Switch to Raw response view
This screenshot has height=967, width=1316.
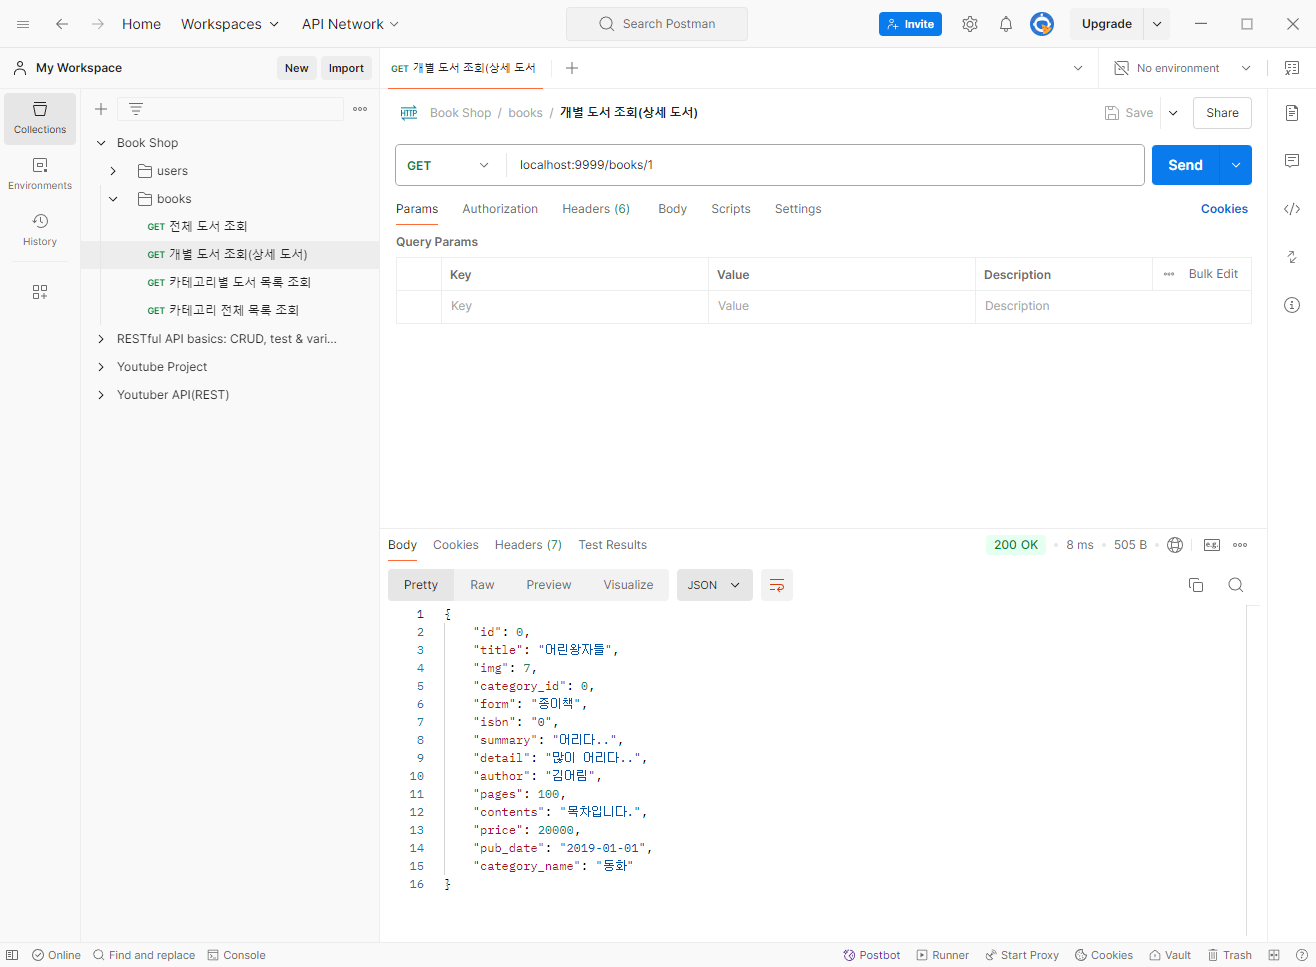point(482,585)
